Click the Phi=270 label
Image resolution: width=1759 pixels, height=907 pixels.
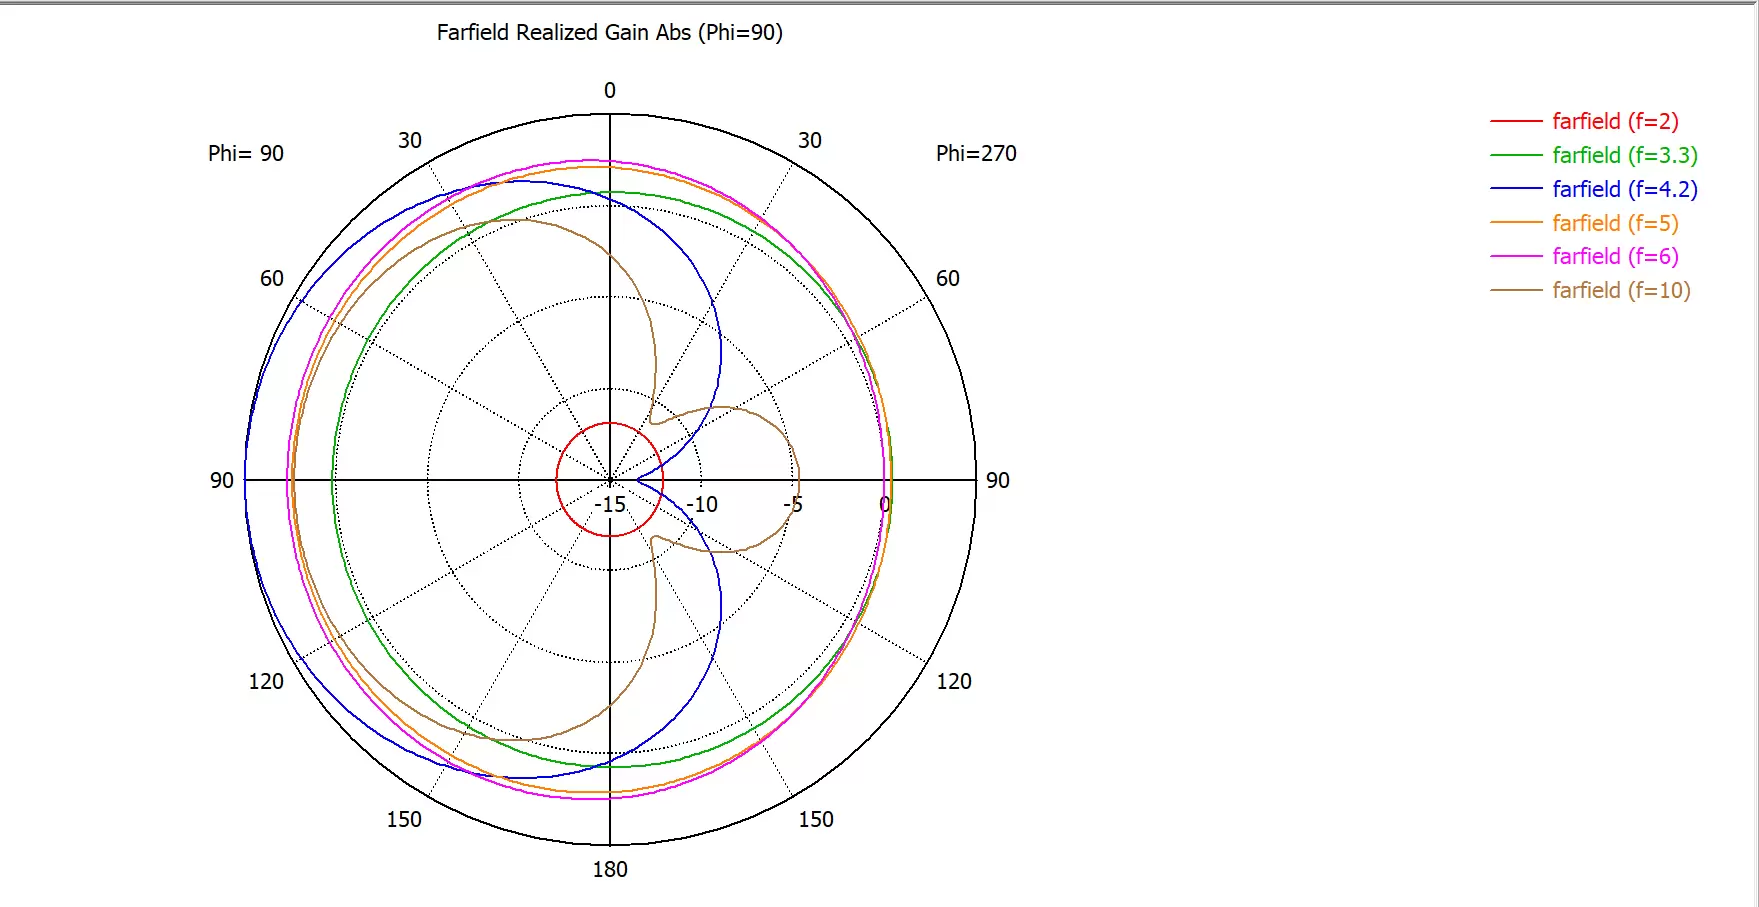coord(977,153)
